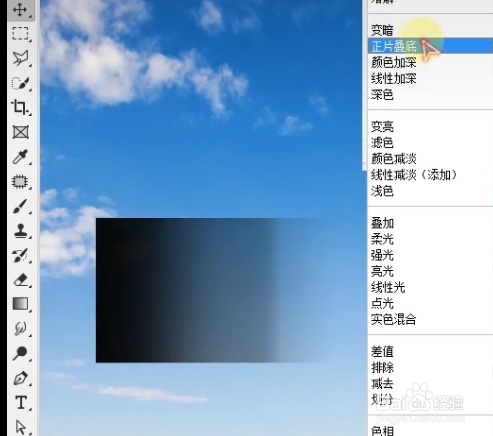Select the Quick Selection tool
Viewport: 493px width, 436px height.
(20, 83)
